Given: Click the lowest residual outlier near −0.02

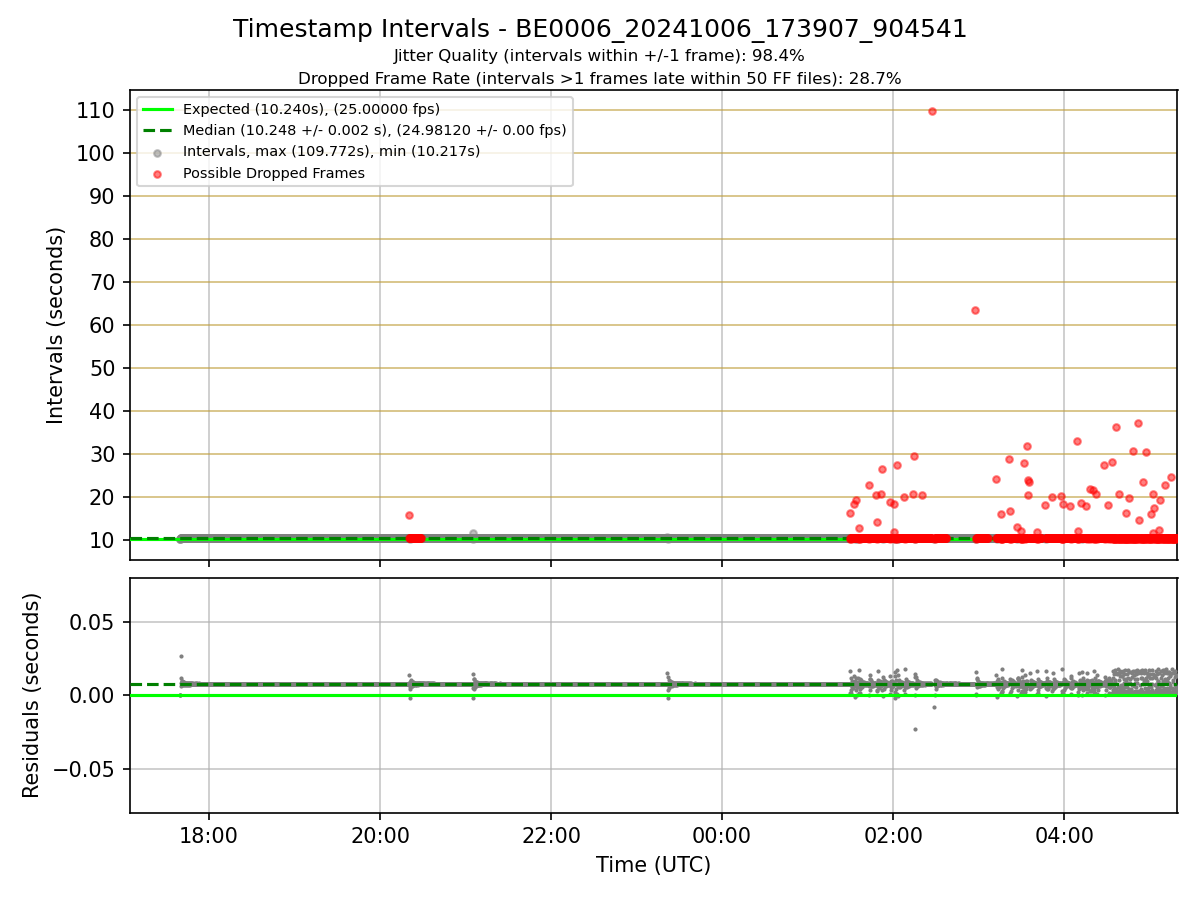Looking at the screenshot, I should [914, 729].
